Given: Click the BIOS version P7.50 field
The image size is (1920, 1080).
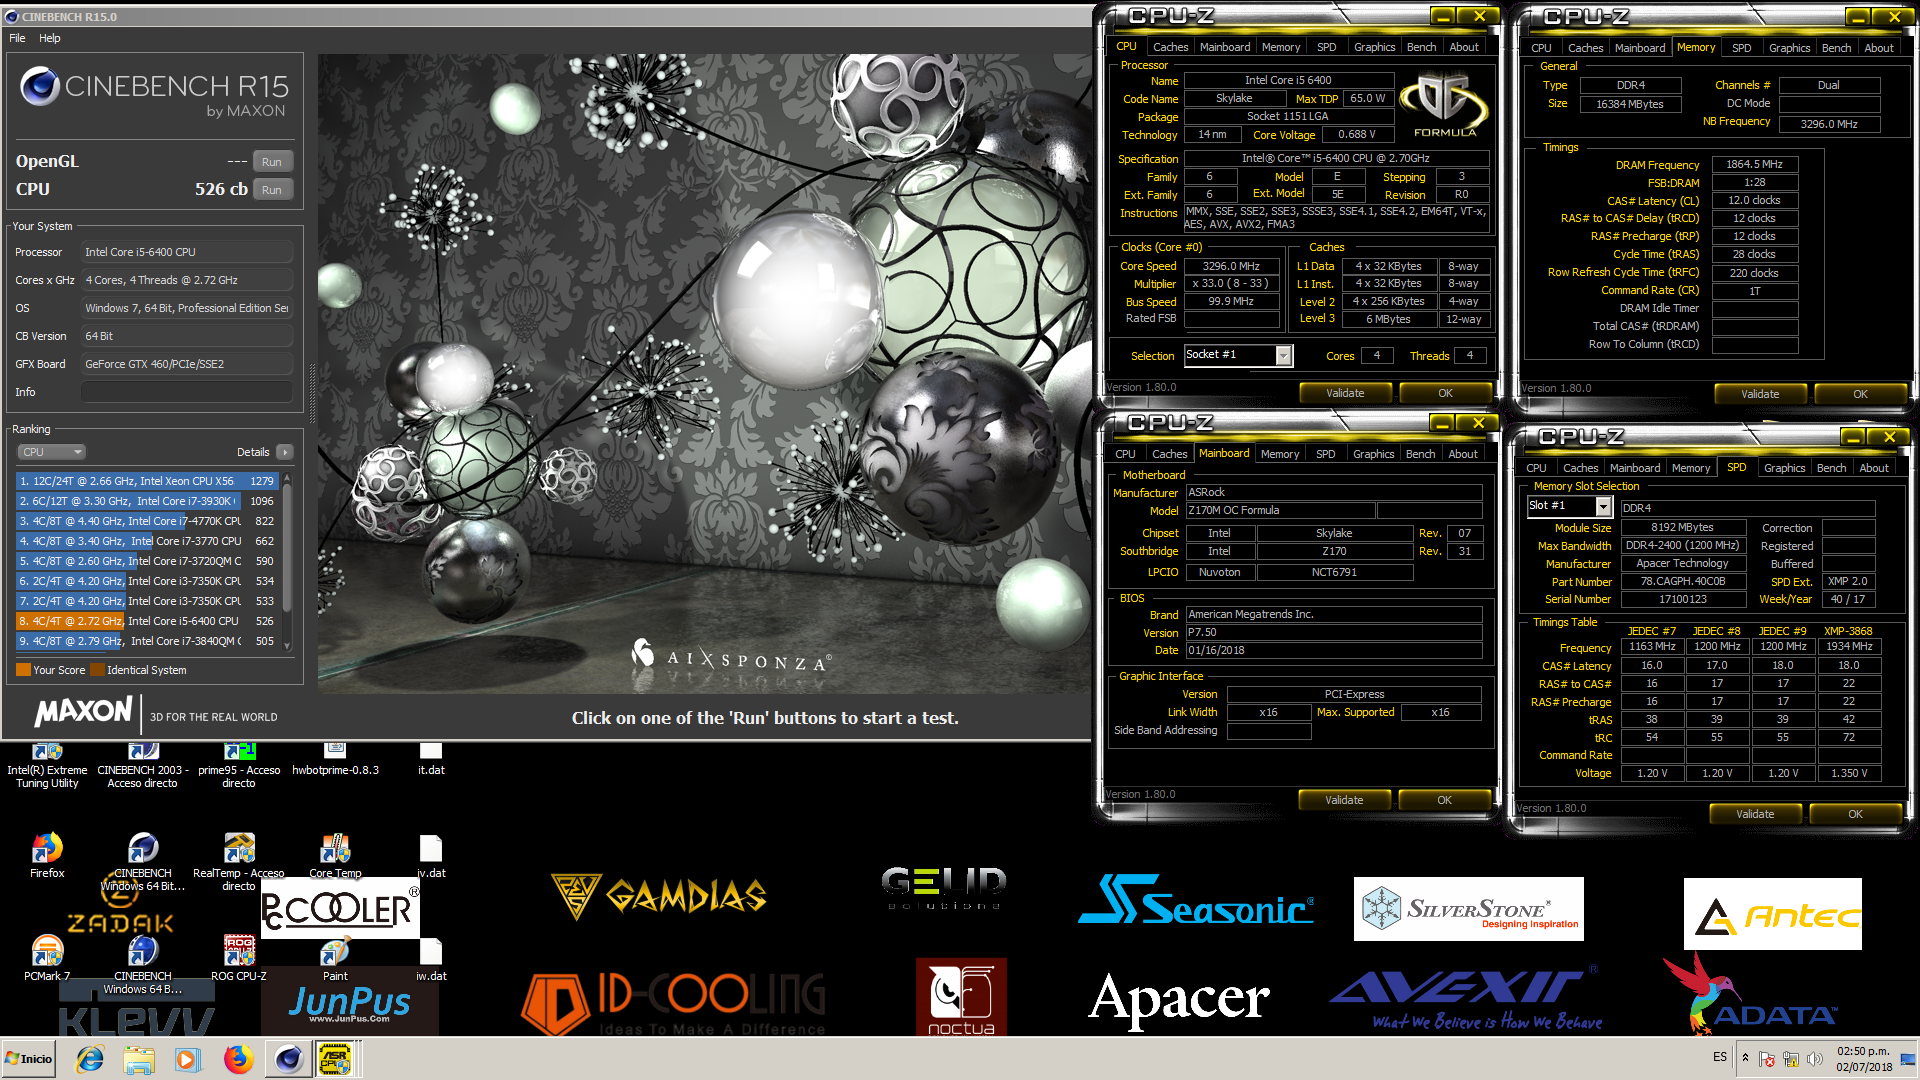Looking at the screenshot, I should point(1333,632).
